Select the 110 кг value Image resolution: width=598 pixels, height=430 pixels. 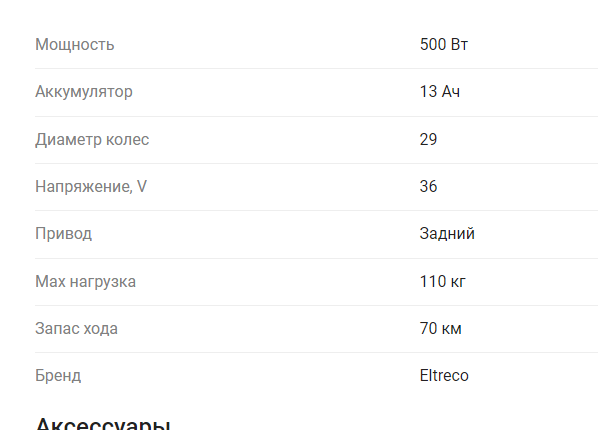click(x=442, y=282)
